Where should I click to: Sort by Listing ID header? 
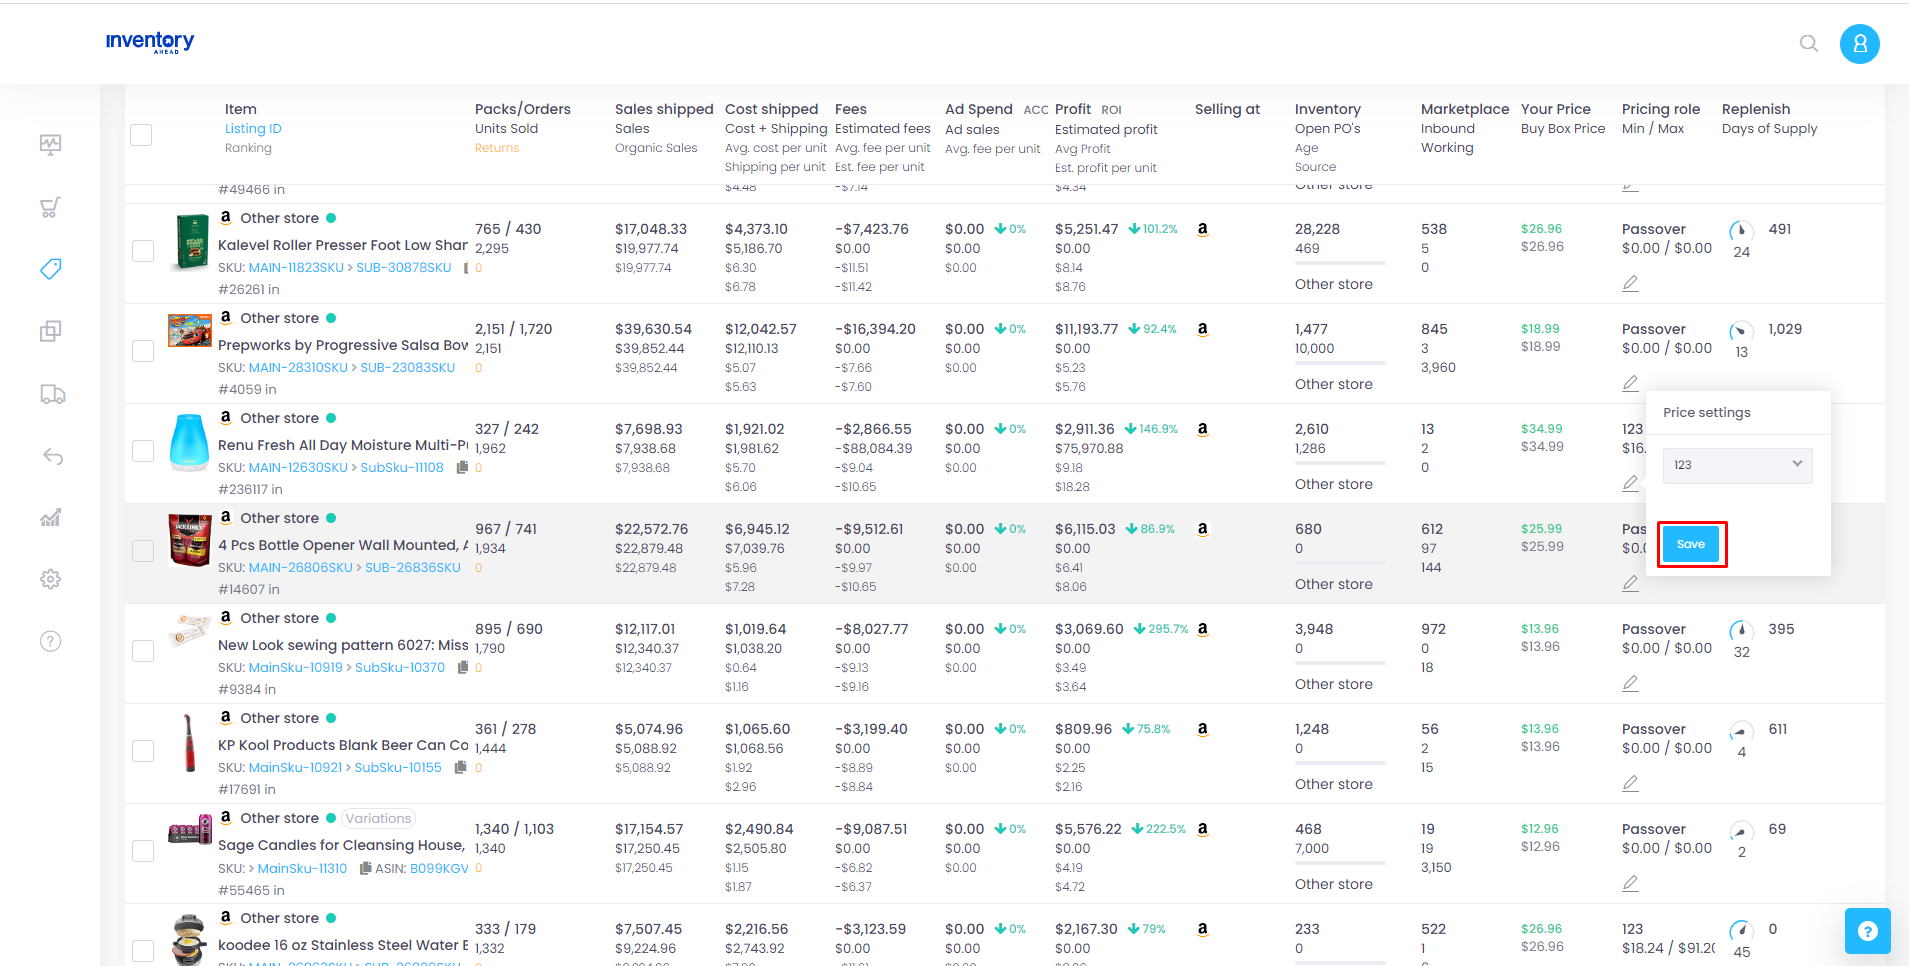(x=253, y=129)
